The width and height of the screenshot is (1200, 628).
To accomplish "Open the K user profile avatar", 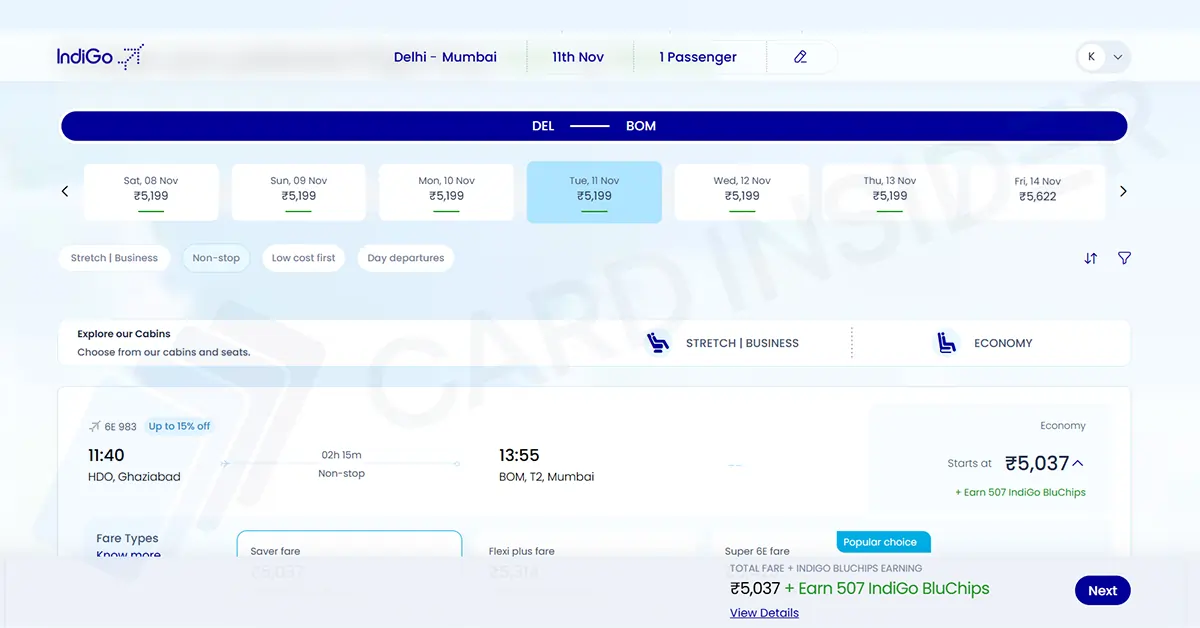I will [1091, 57].
